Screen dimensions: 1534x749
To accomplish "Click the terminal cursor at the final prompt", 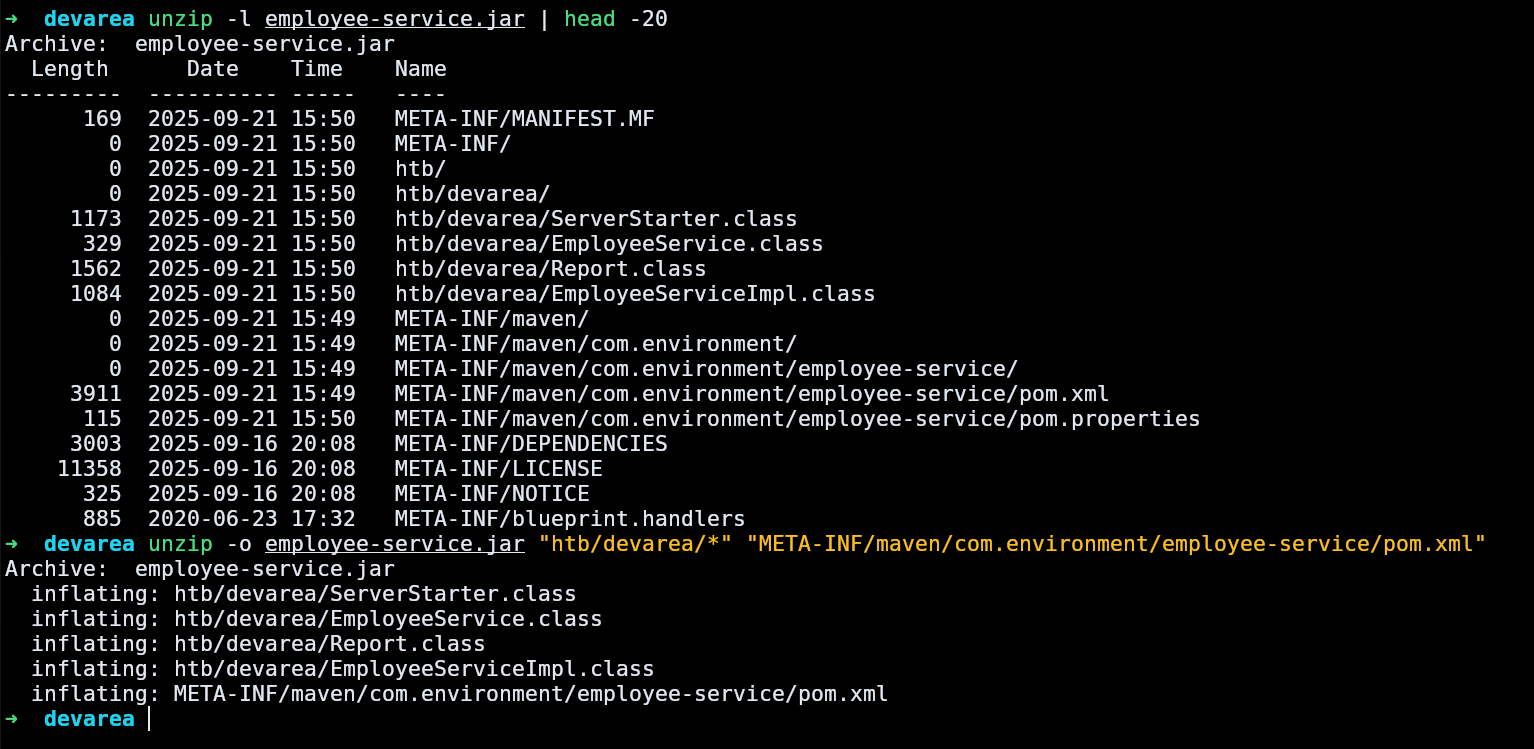I will click(x=149, y=719).
